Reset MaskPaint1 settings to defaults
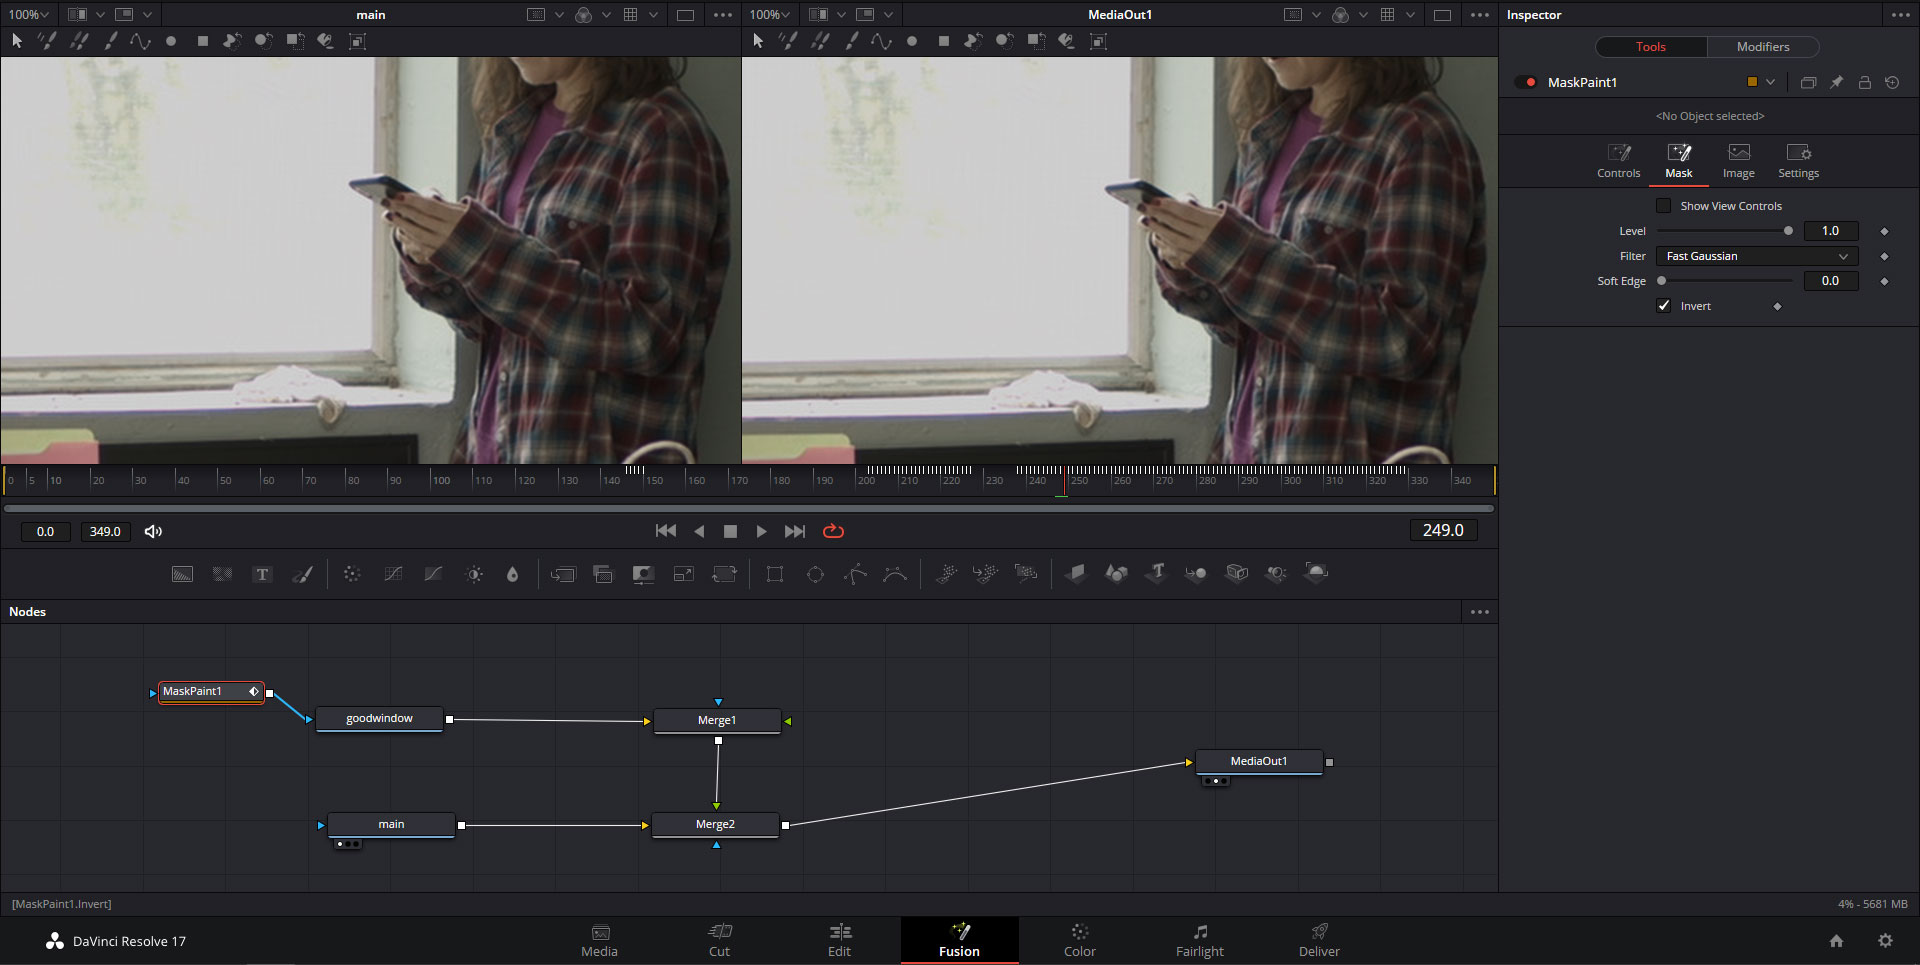 (x=1892, y=83)
